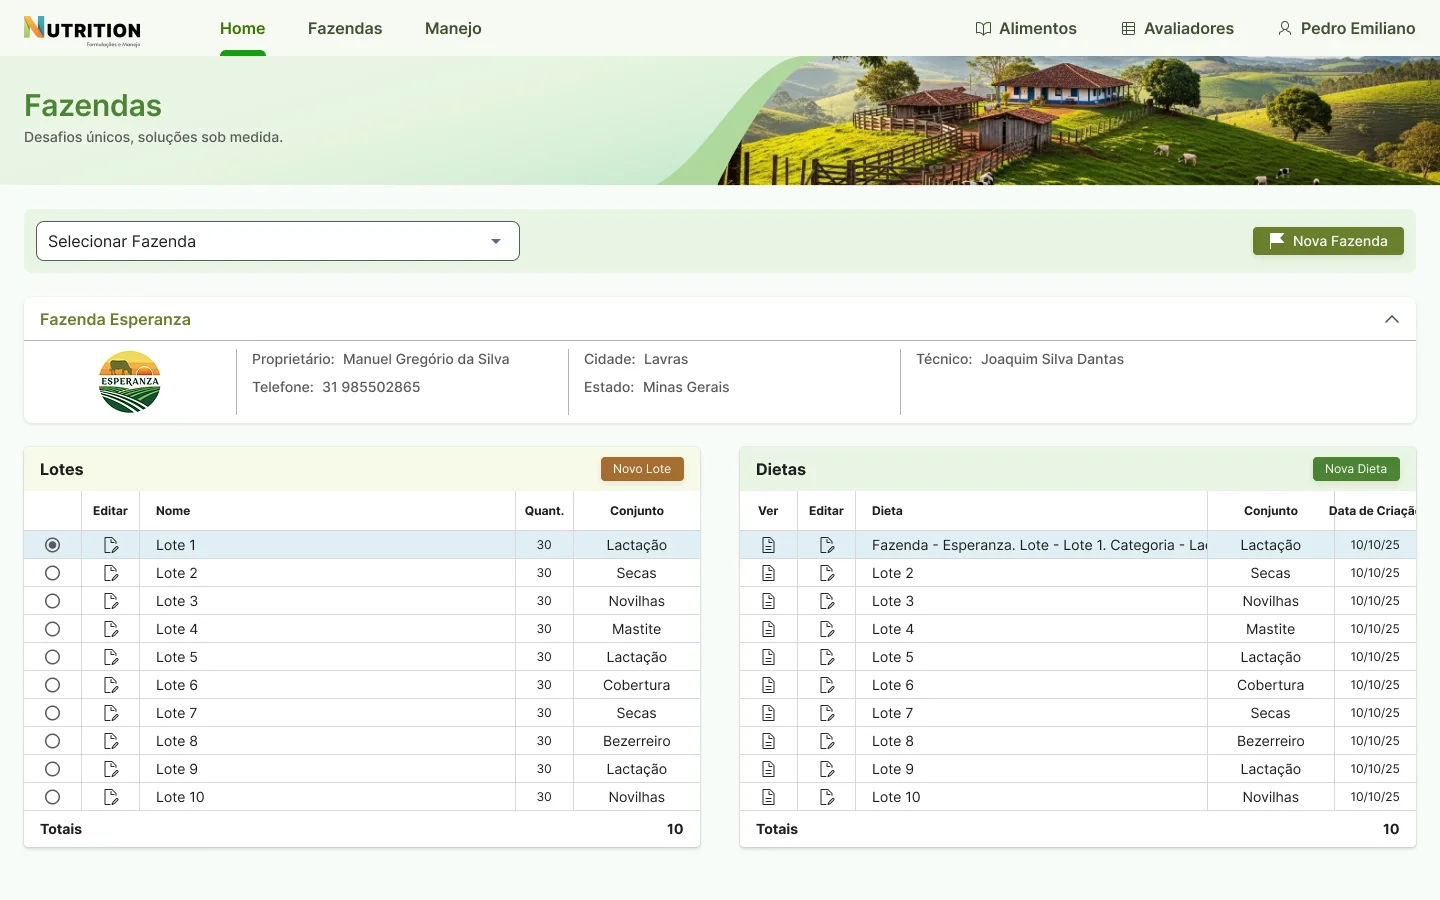Click the Novo Lote button
The width and height of the screenshot is (1440, 900).
pos(642,469)
